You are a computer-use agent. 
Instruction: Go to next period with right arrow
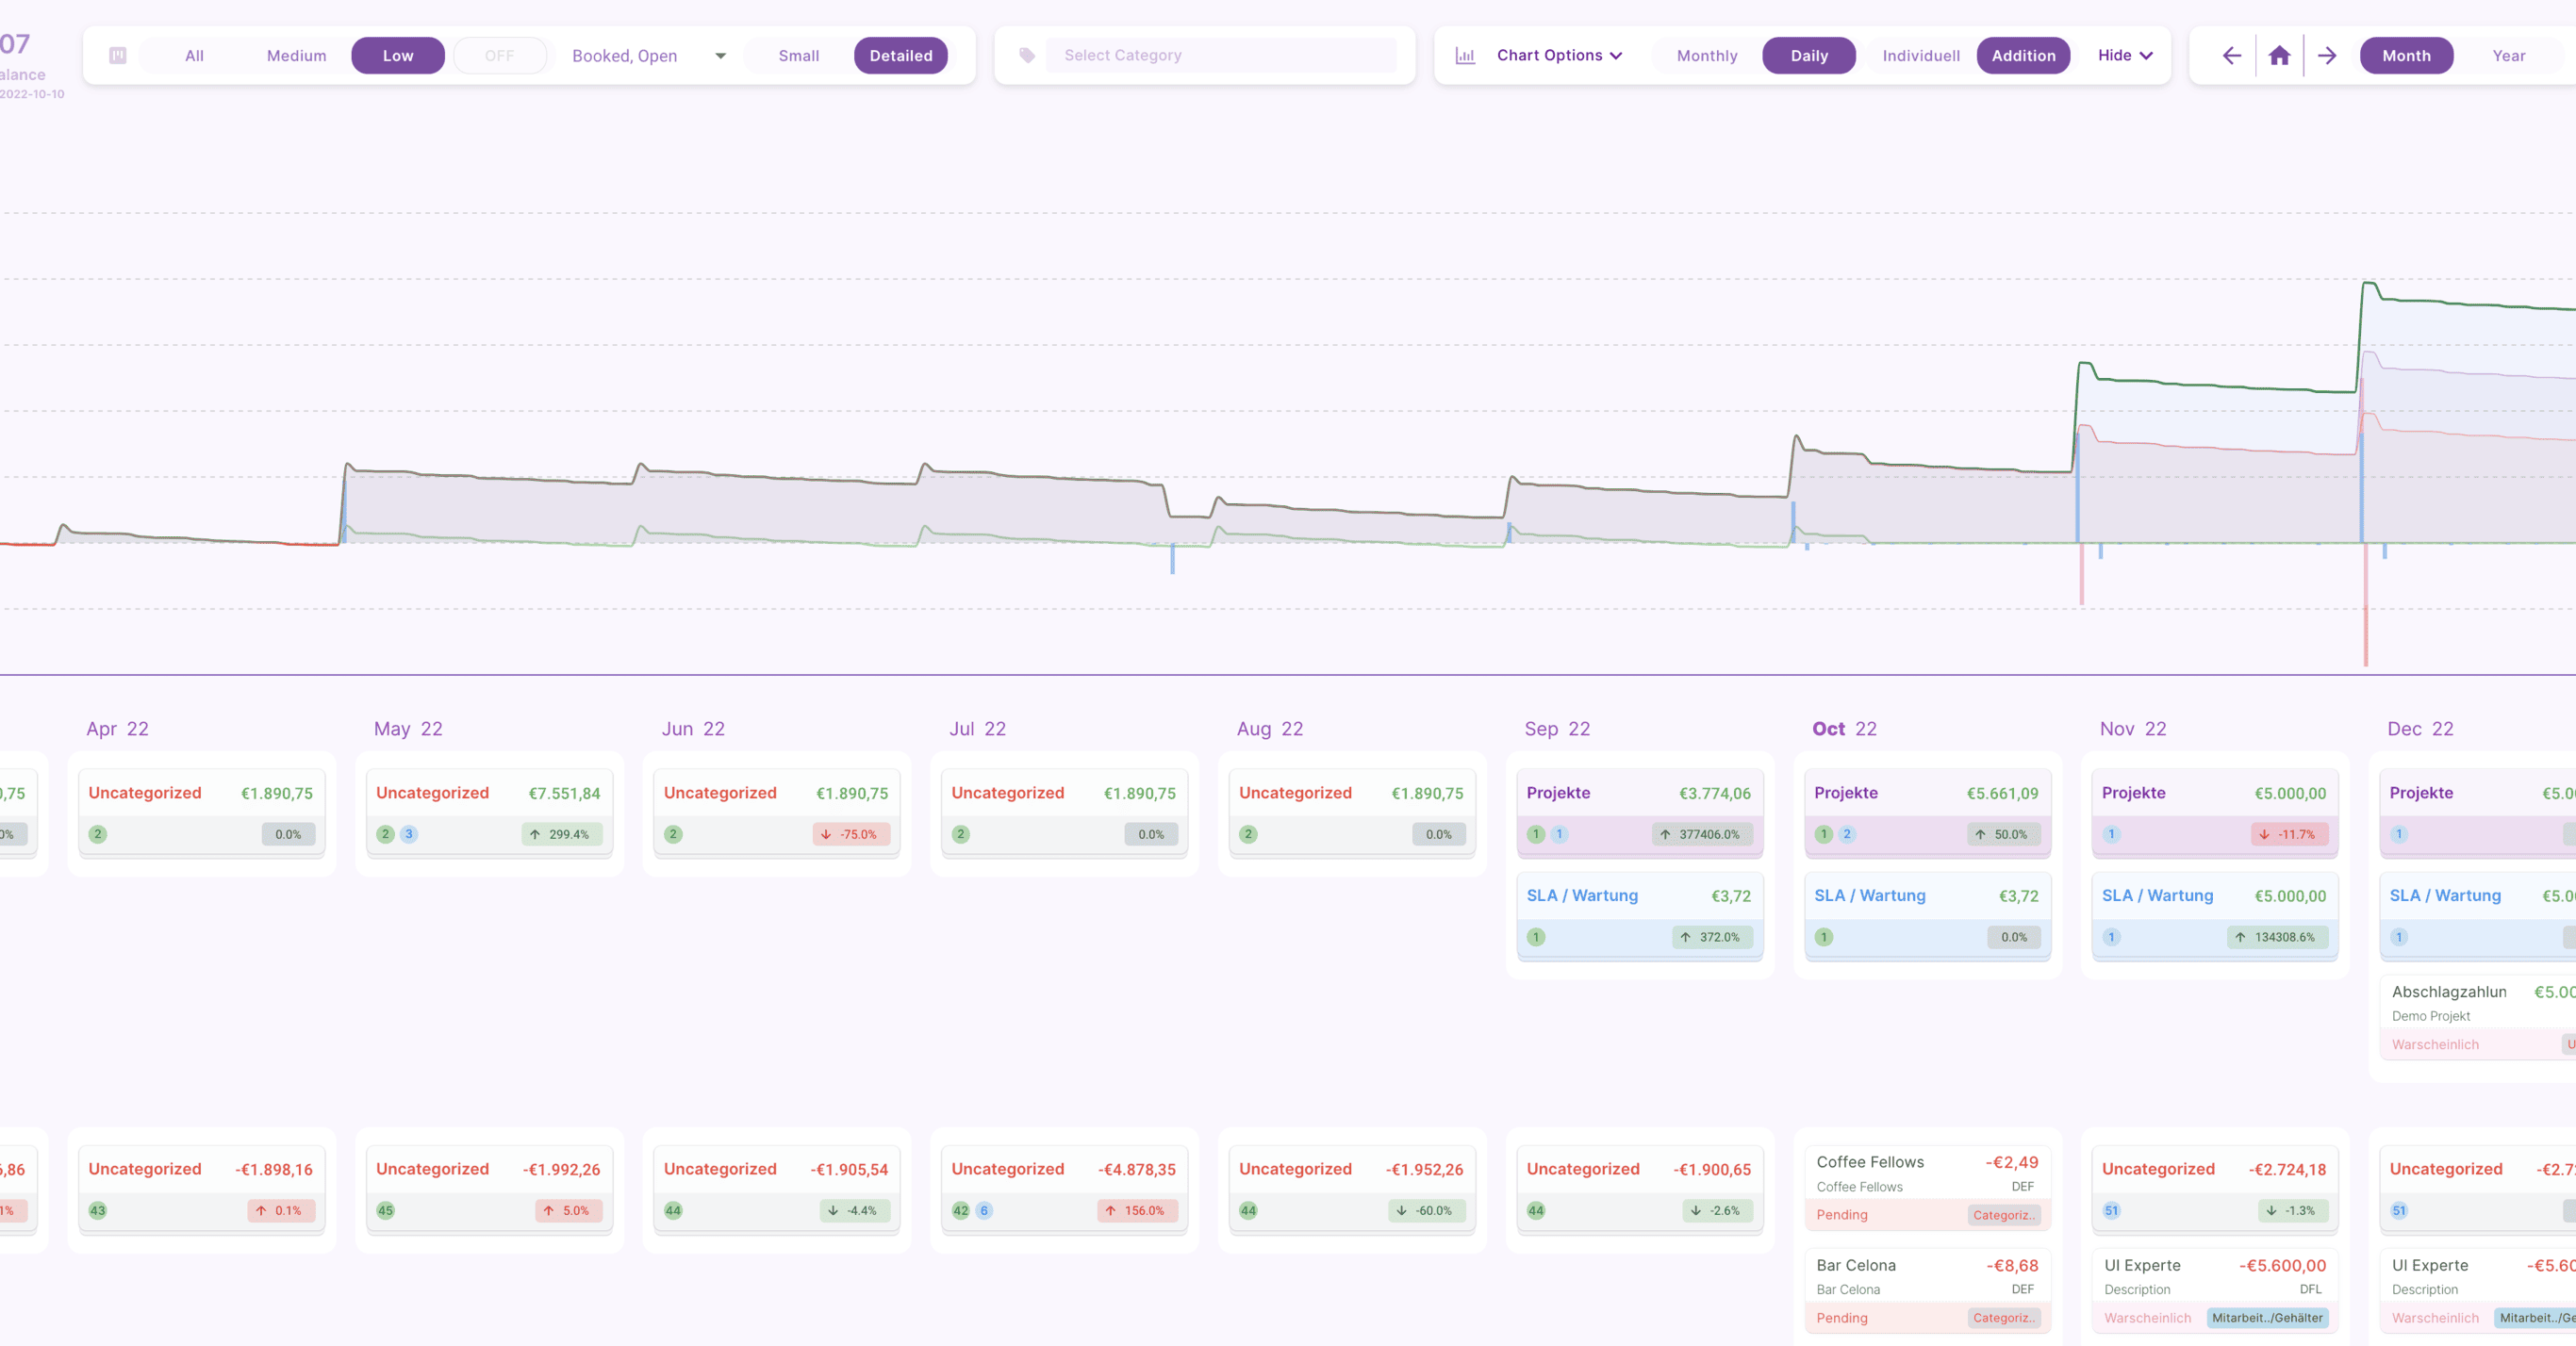pyautogui.click(x=2327, y=56)
